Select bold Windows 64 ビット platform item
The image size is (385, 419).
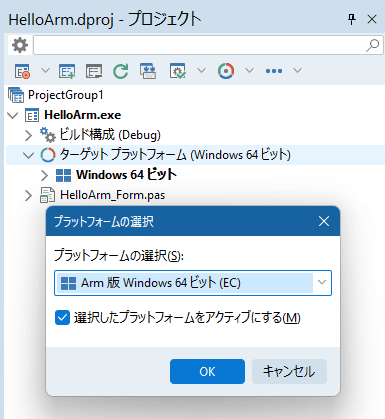click(x=126, y=175)
